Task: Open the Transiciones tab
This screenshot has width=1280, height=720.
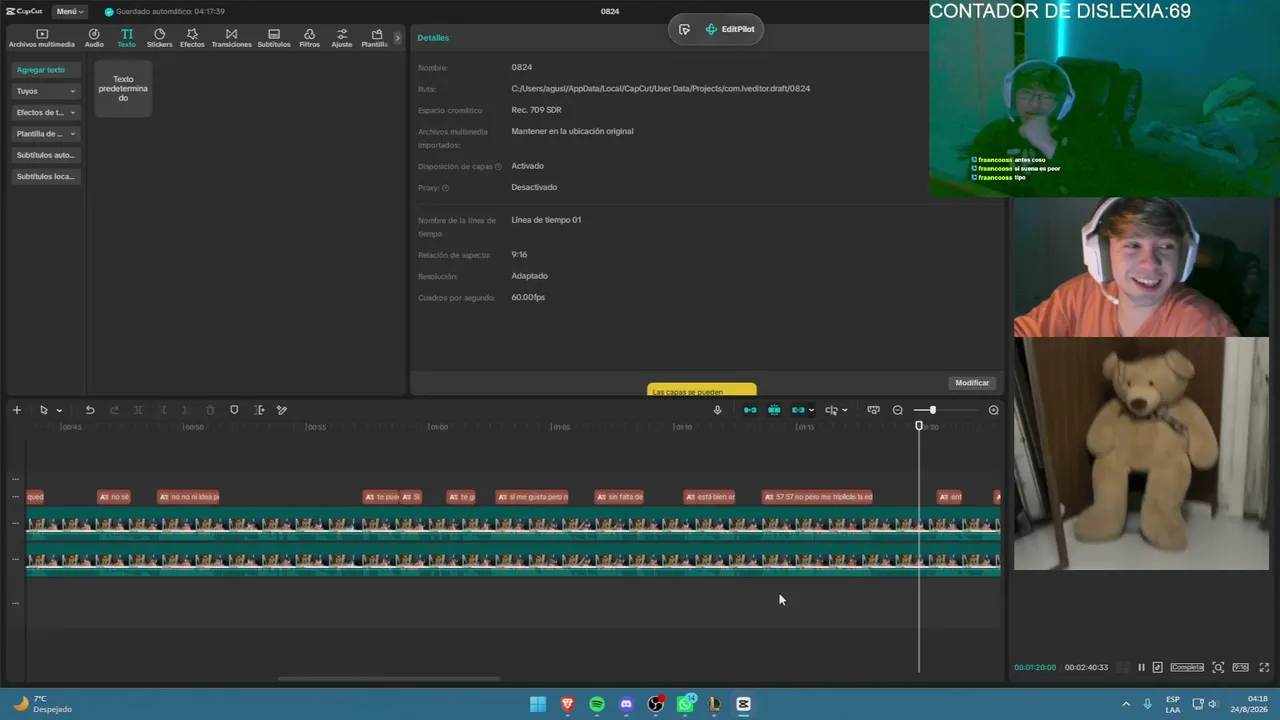Action: [x=231, y=38]
